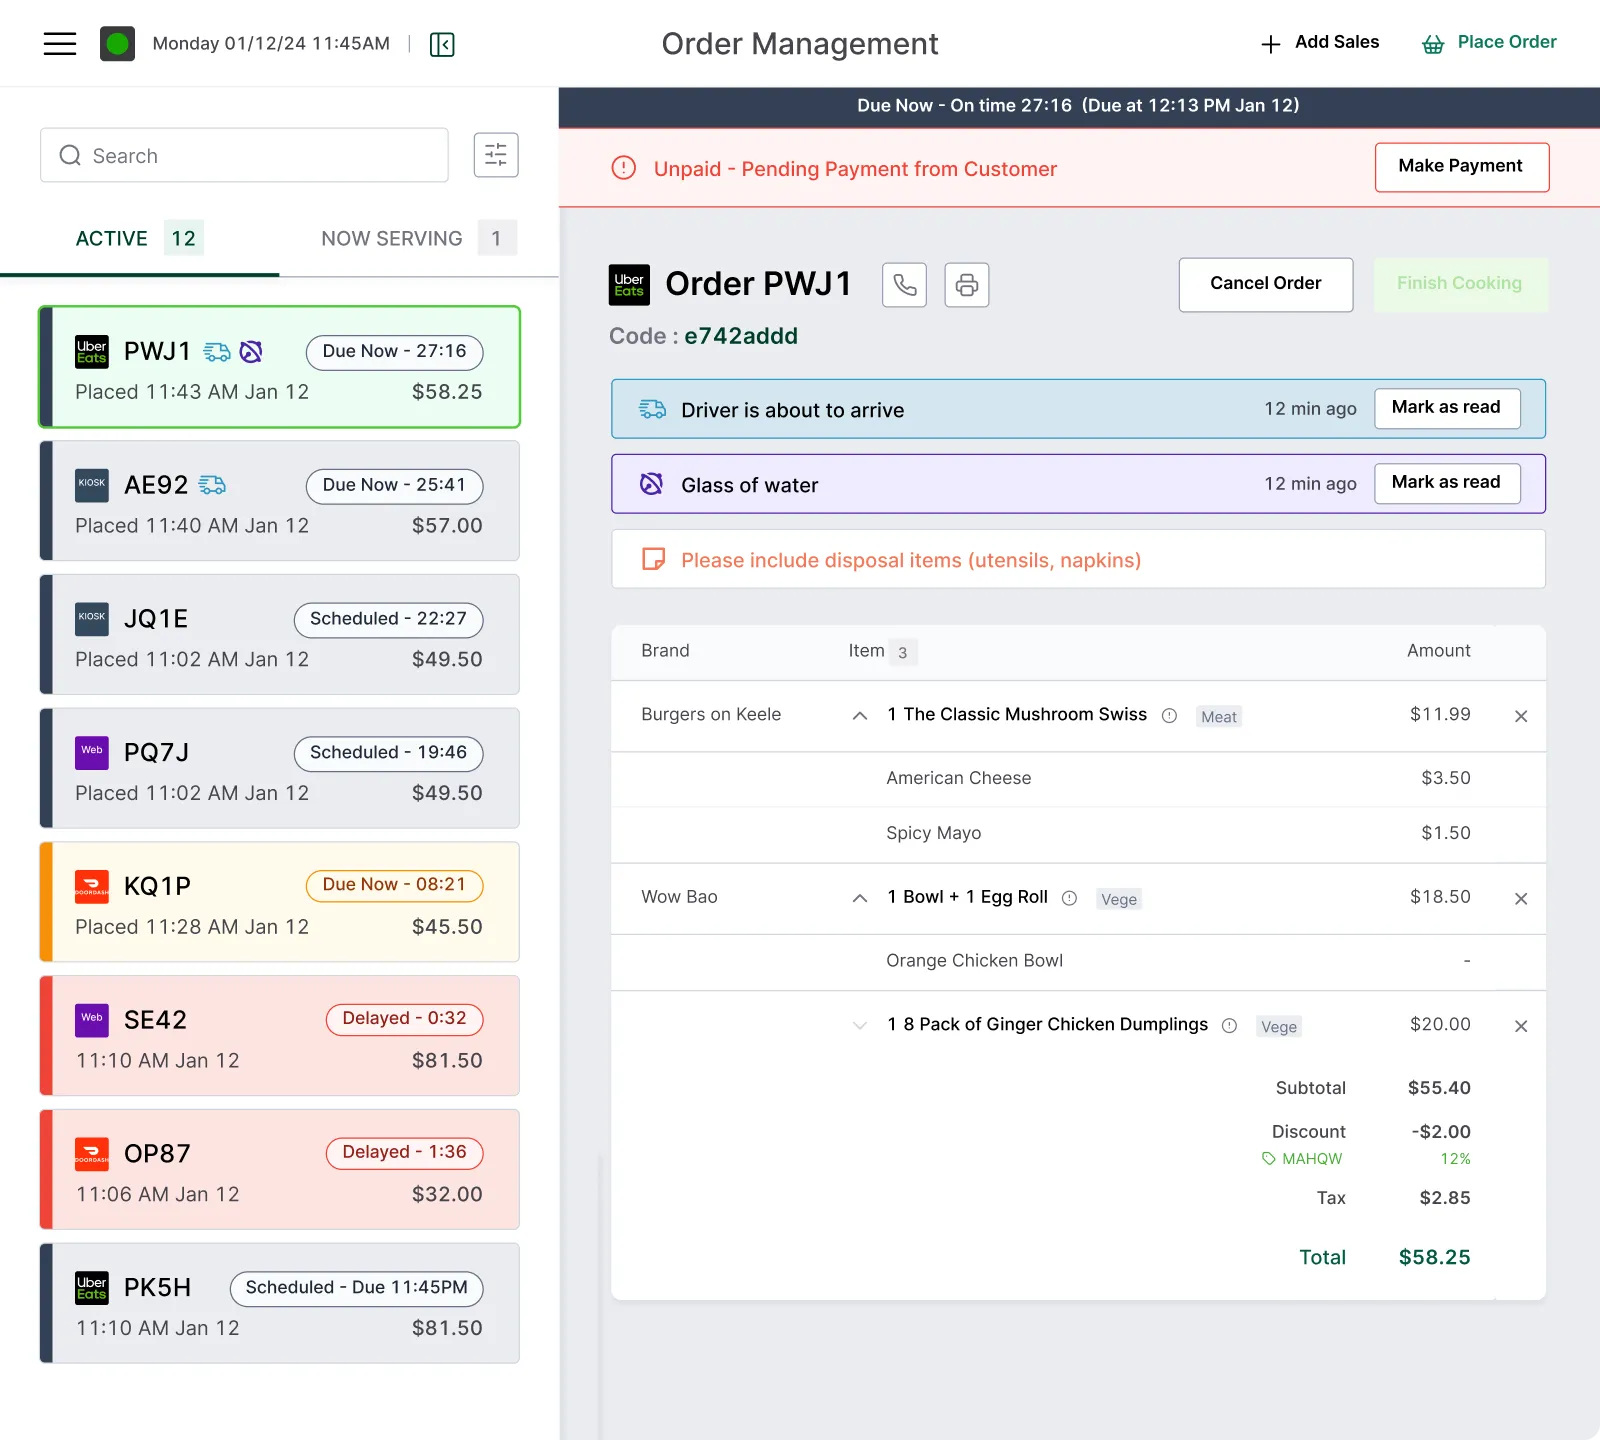1600x1440 pixels.
Task: Click the Web icon on PQ7J card
Action: [92, 753]
